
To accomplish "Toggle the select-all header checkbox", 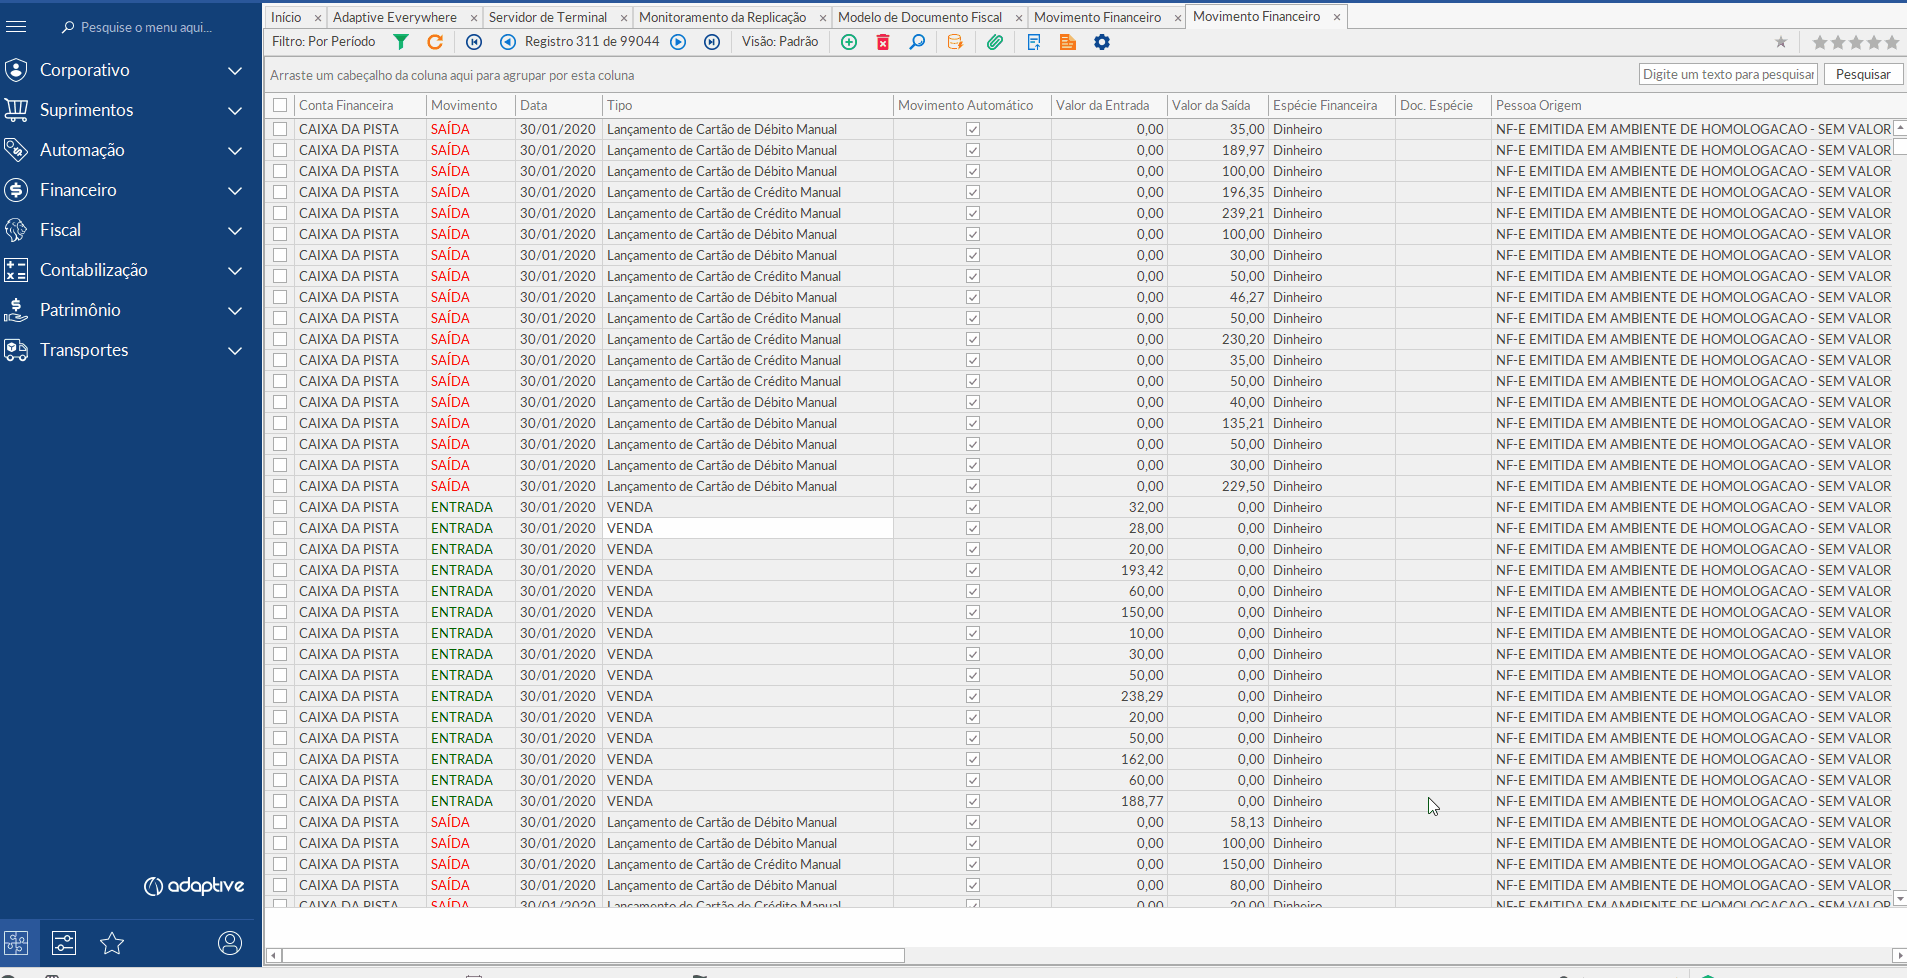I will point(280,105).
